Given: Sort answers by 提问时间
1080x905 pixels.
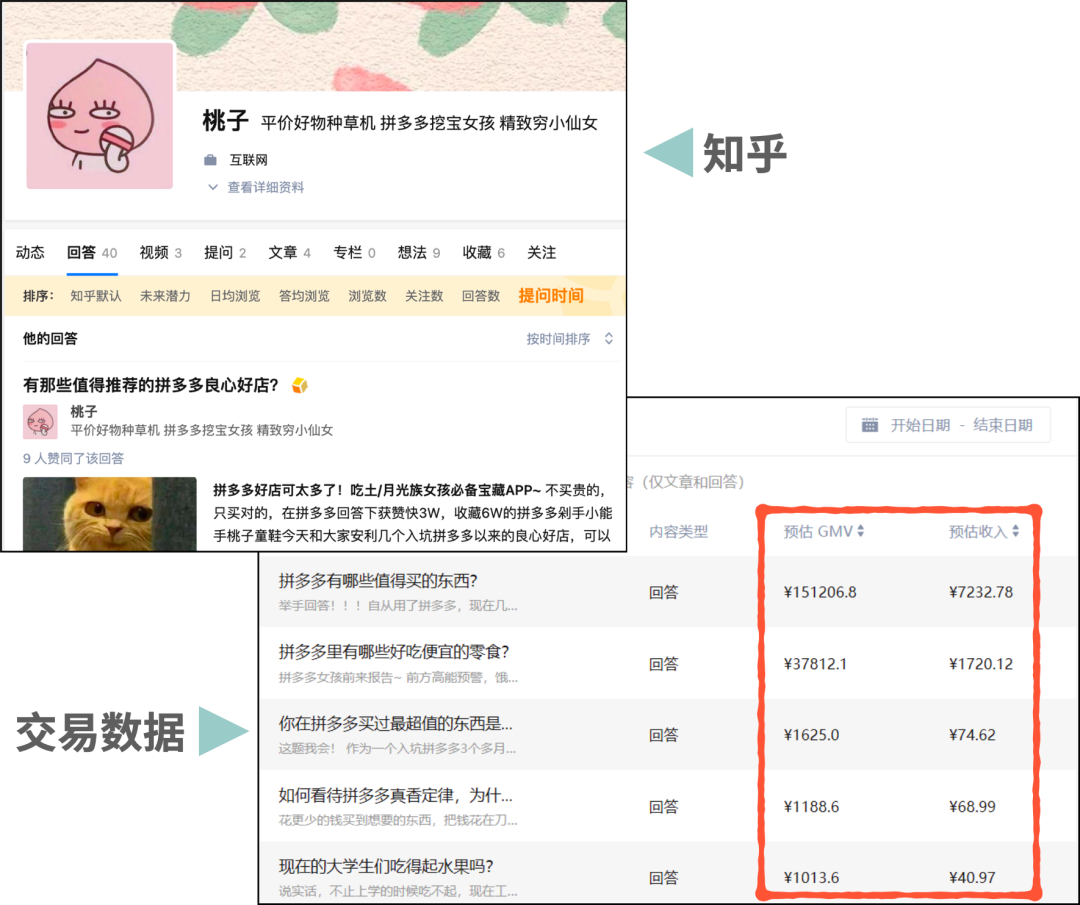Looking at the screenshot, I should [551, 296].
